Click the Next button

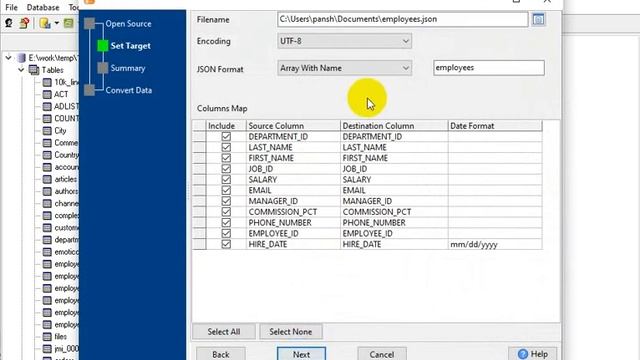pyautogui.click(x=301, y=354)
